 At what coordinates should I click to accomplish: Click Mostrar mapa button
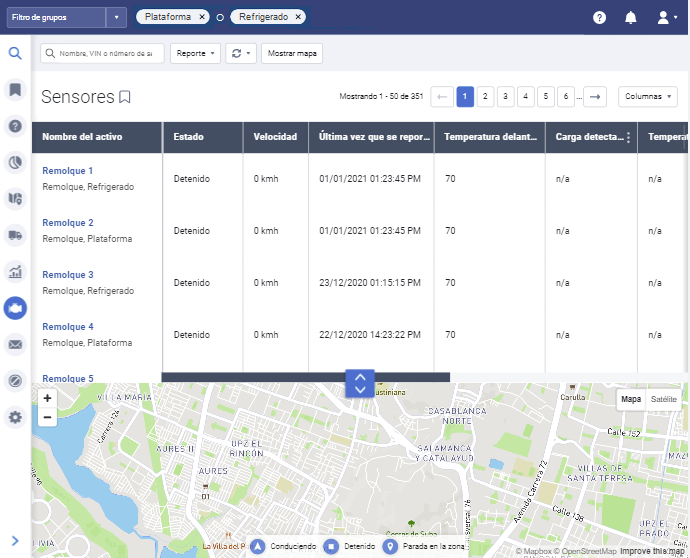[292, 53]
